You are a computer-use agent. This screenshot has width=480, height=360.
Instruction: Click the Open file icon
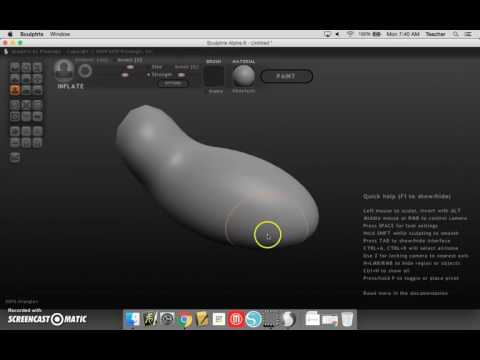[x=15, y=143]
